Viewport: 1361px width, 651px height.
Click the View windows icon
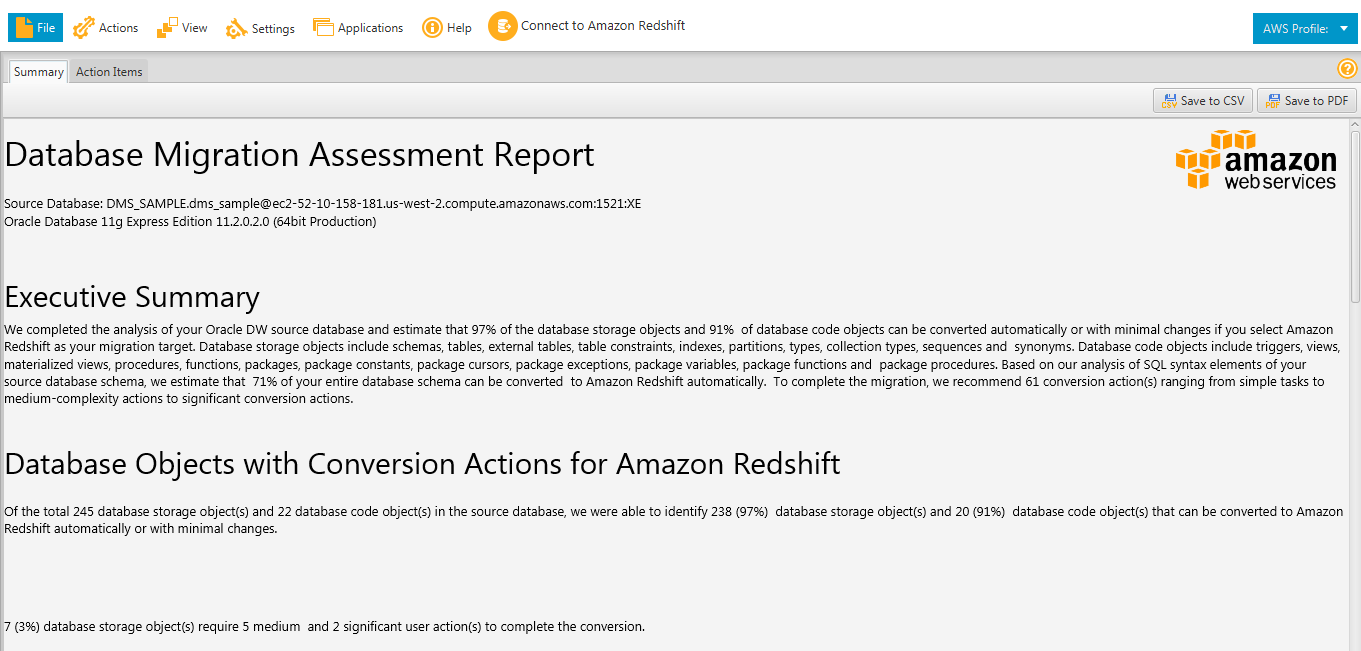[167, 28]
